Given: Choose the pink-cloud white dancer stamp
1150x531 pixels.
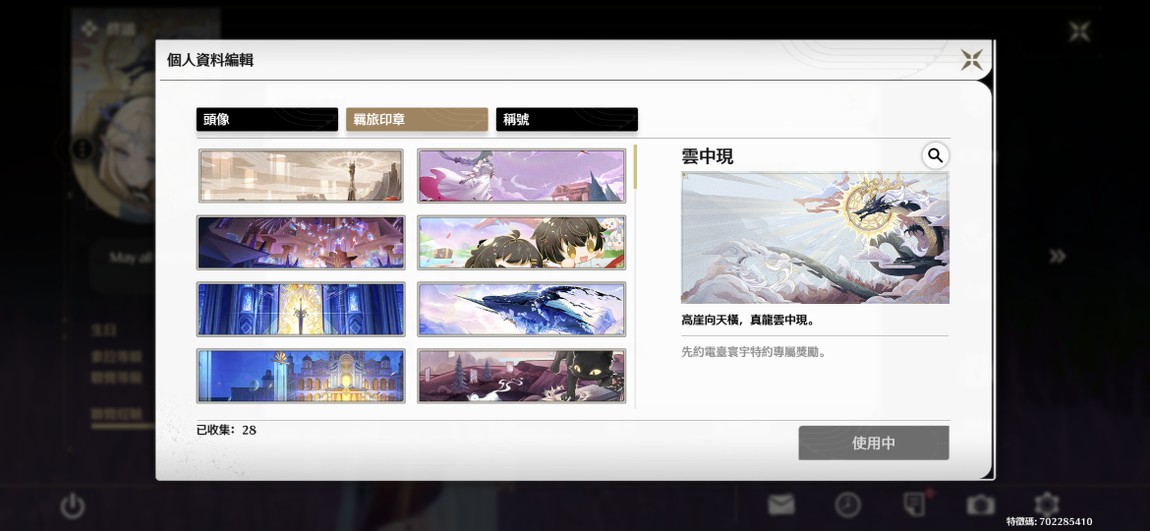Looking at the screenshot, I should click(521, 176).
